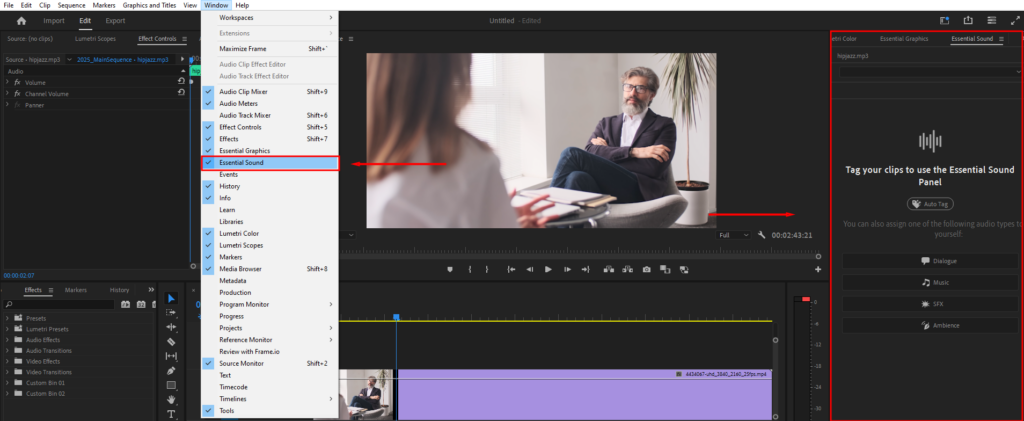This screenshot has height=421, width=1024.
Task: Switch to the Export workspace tab
Action: tap(115, 21)
